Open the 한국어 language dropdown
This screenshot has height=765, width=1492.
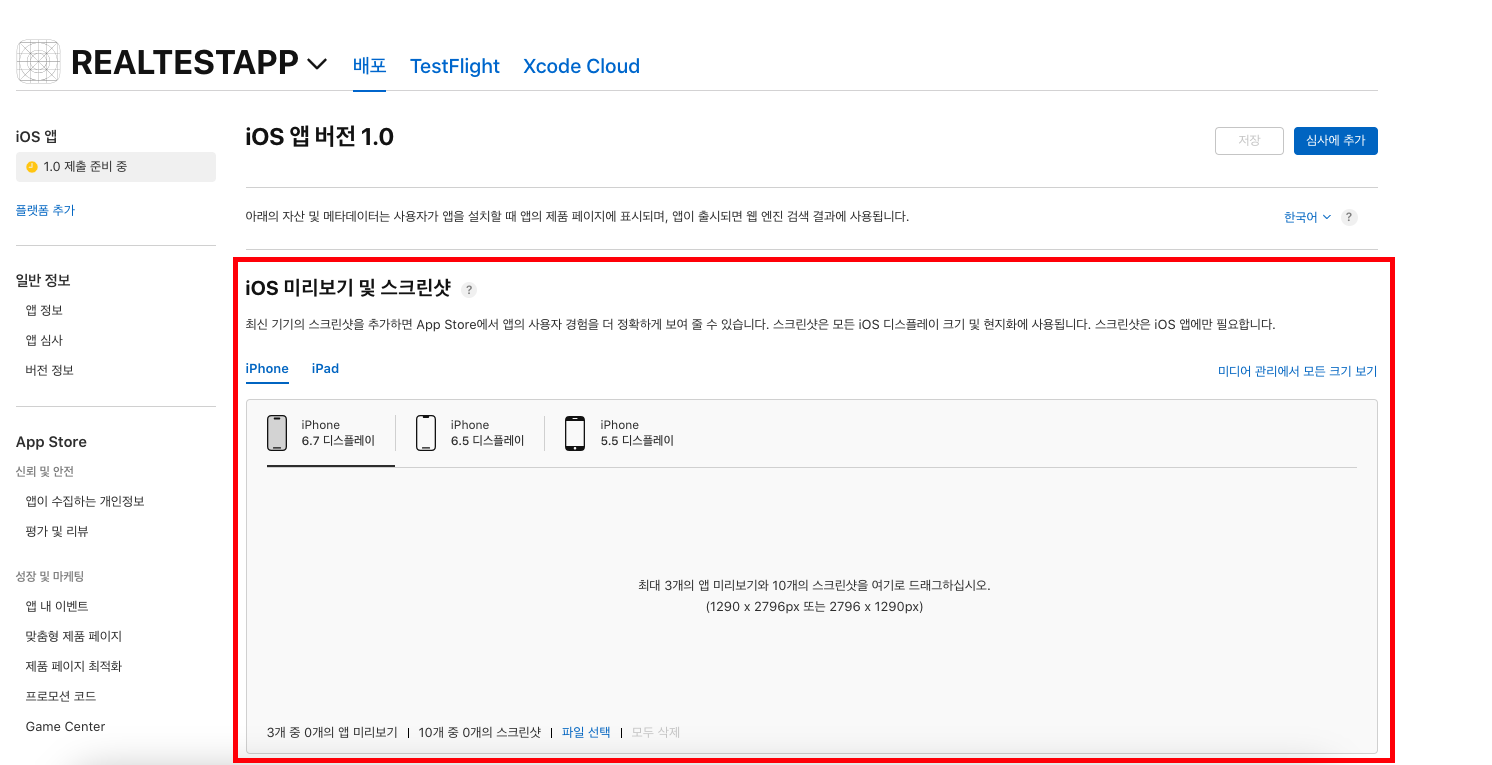point(1307,217)
